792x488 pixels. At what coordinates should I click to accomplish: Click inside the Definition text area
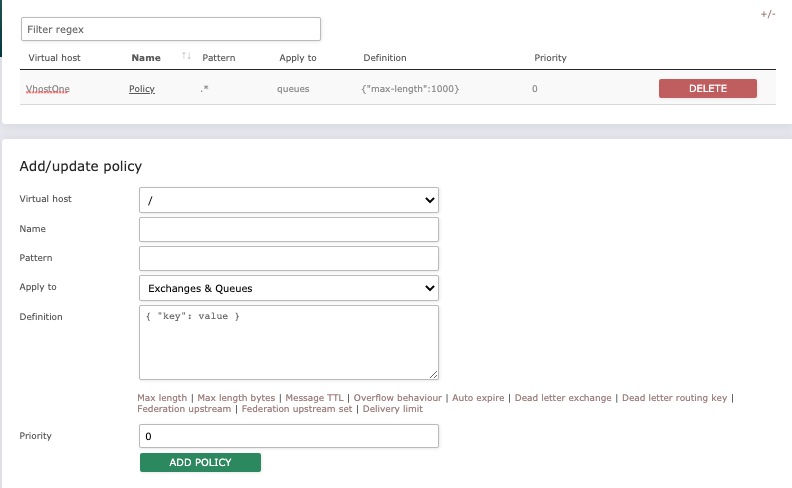click(x=289, y=342)
